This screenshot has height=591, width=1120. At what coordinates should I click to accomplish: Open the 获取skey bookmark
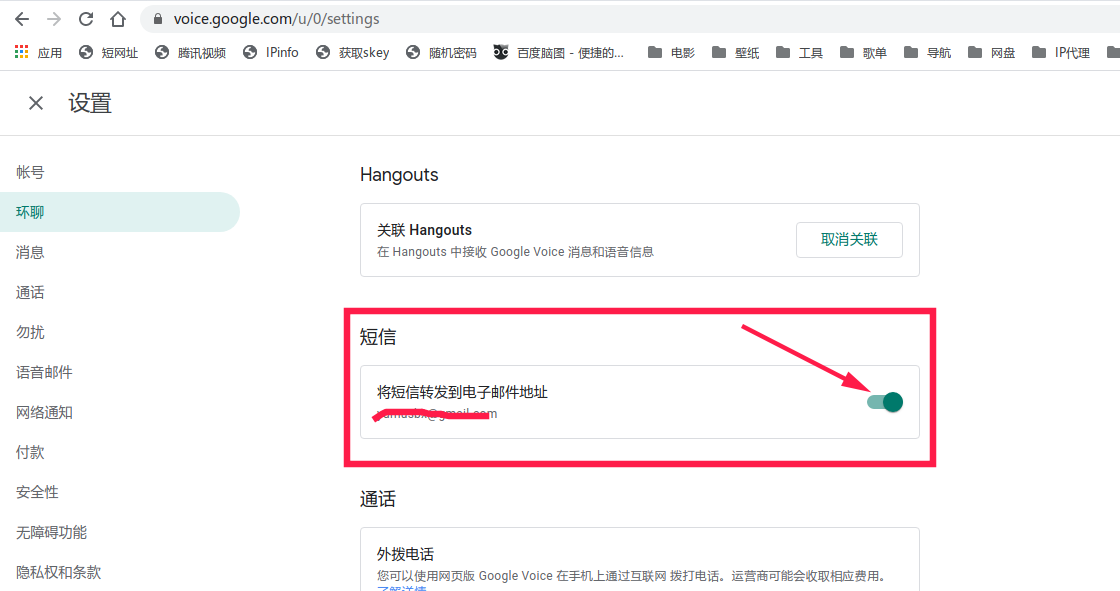click(x=353, y=52)
